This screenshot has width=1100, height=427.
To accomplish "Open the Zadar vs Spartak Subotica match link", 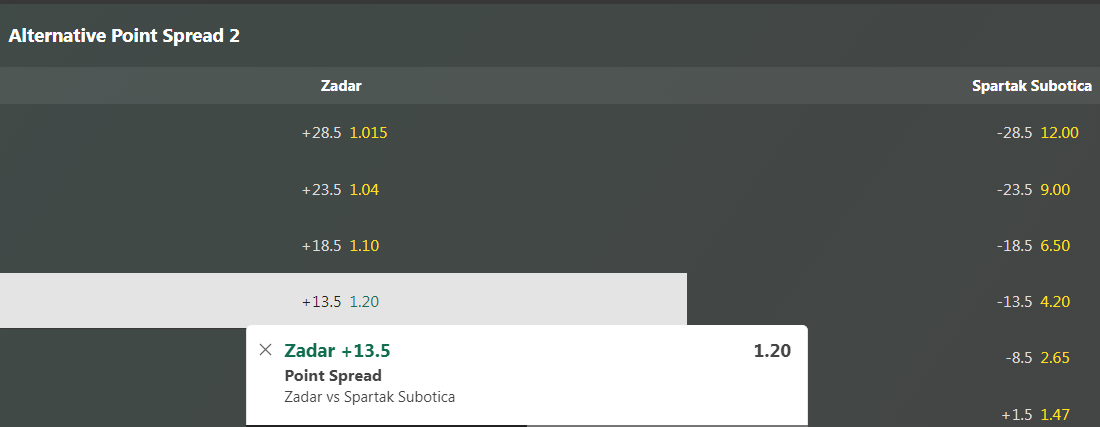I will [x=370, y=397].
